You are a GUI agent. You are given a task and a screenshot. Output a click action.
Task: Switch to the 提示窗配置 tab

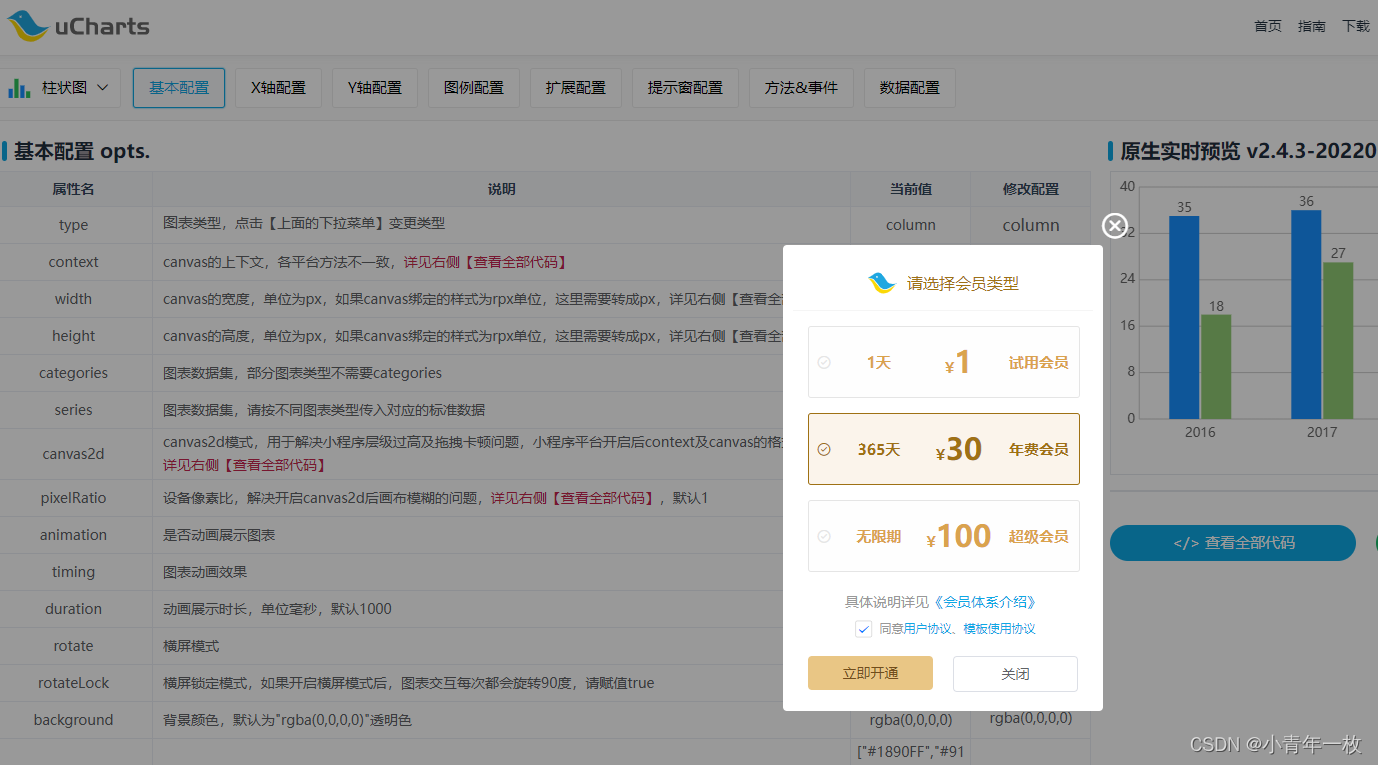pyautogui.click(x=685, y=88)
